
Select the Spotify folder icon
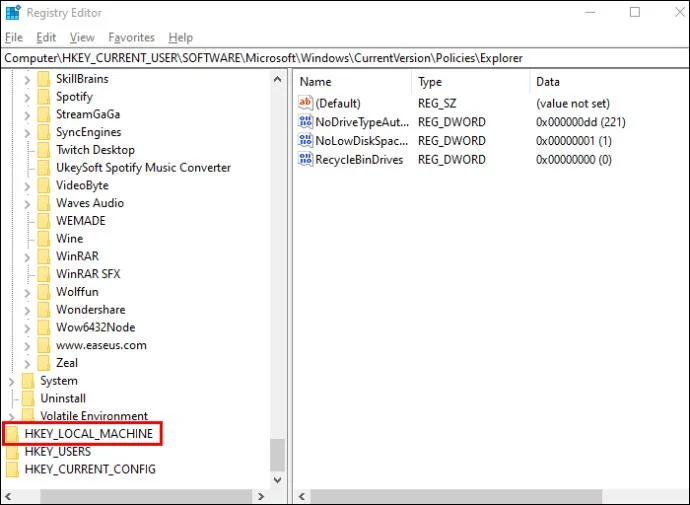pyautogui.click(x=43, y=97)
